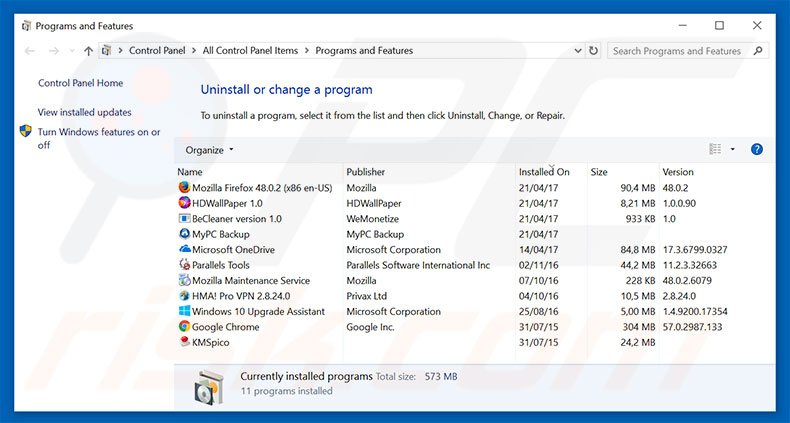
Task: Click the Google Inc. publisher cell
Action: coord(370,327)
